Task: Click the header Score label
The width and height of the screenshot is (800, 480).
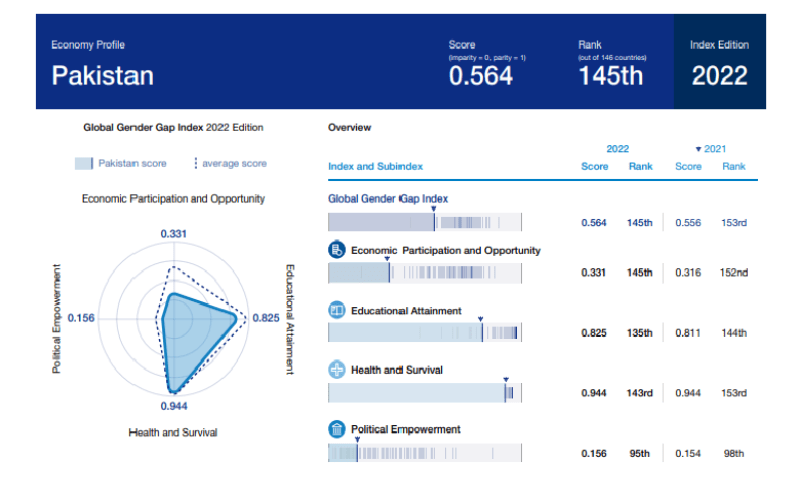Action: point(462,45)
